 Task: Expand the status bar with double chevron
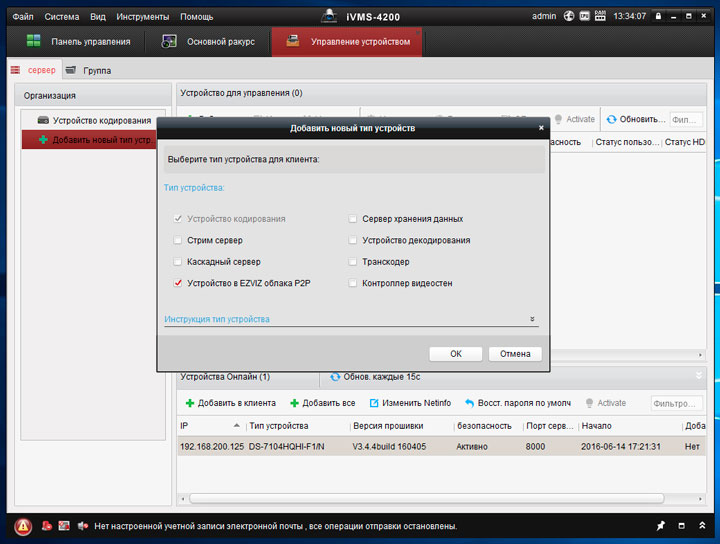point(699,526)
